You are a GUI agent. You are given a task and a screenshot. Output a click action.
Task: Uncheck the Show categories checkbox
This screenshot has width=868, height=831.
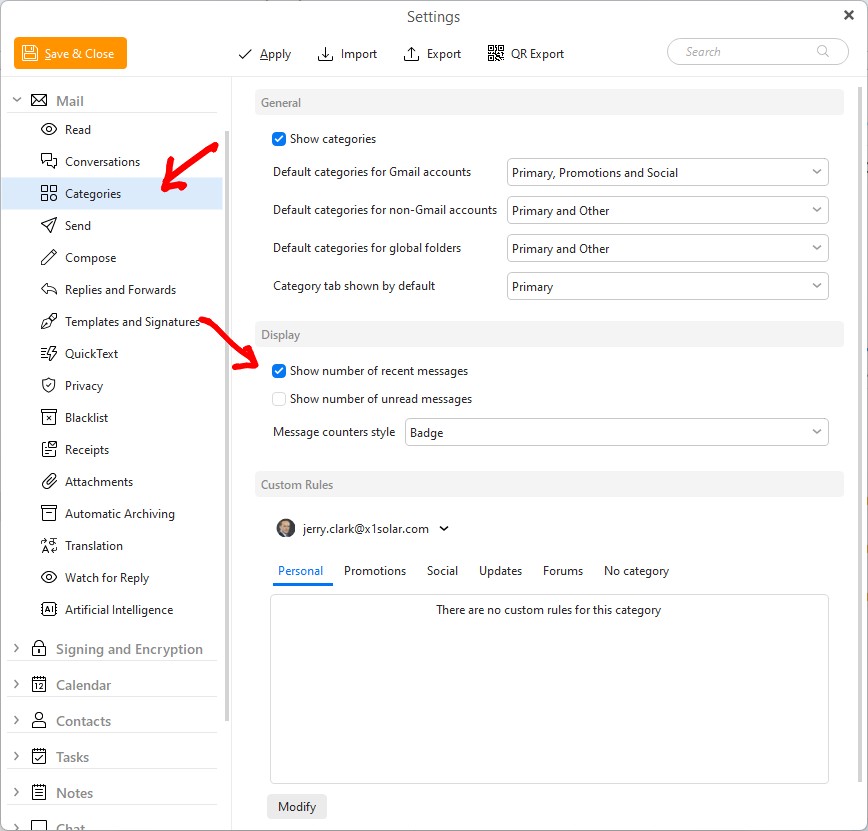coord(279,139)
